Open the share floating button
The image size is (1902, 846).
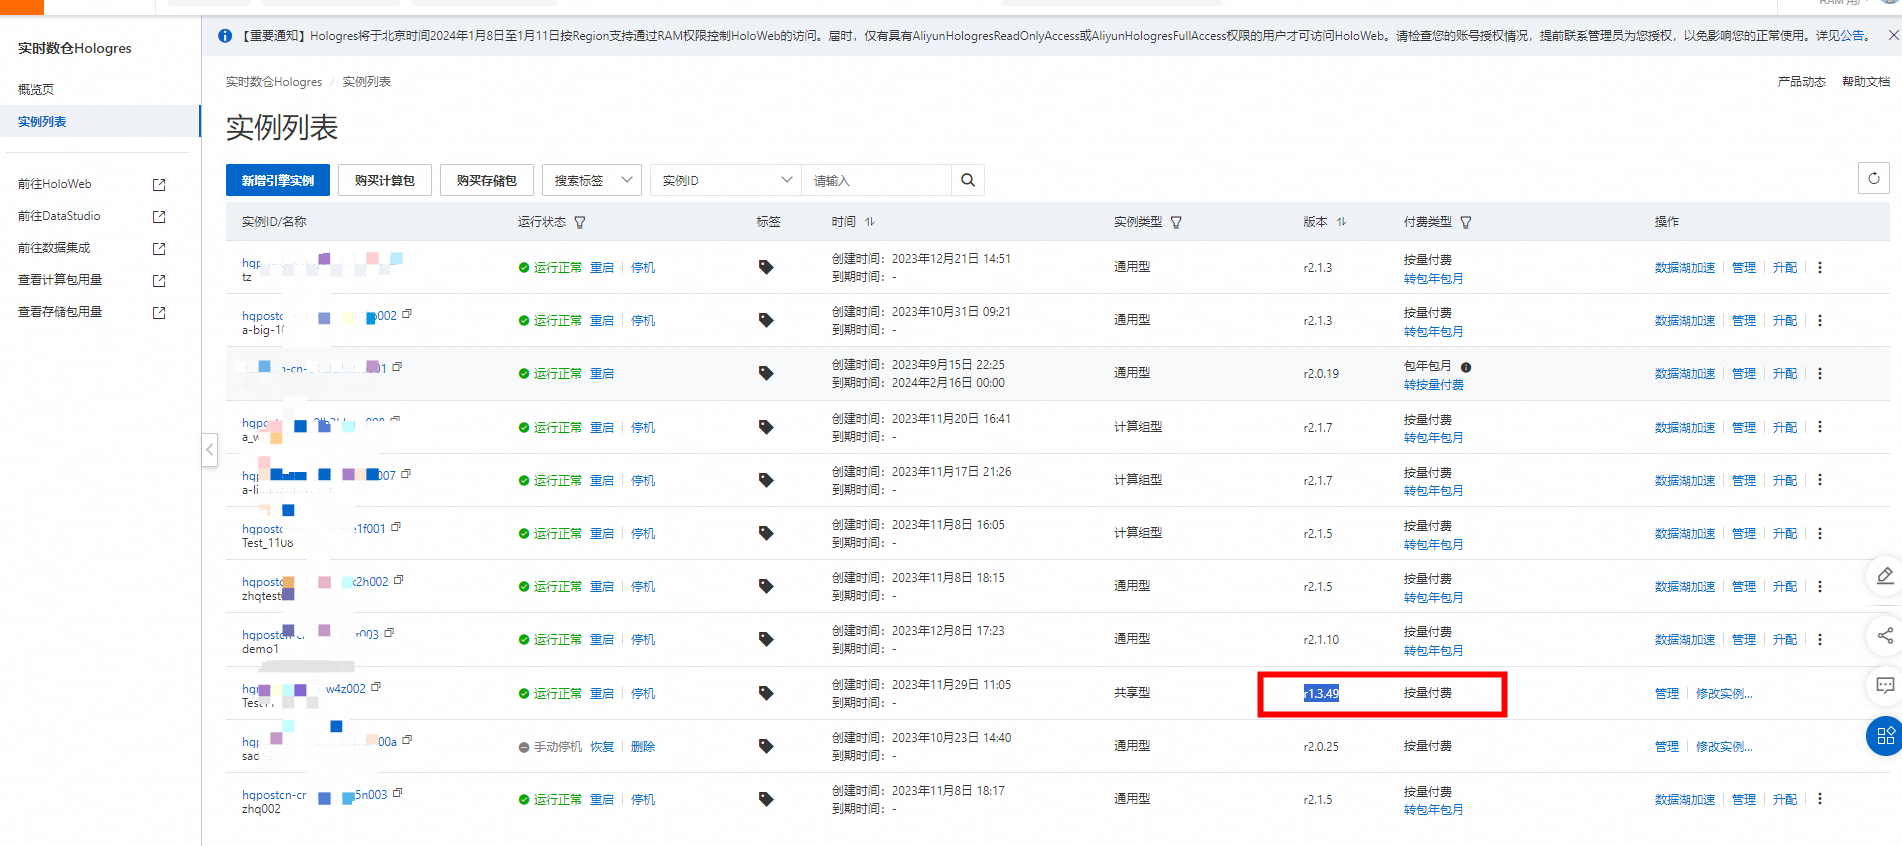[1885, 635]
